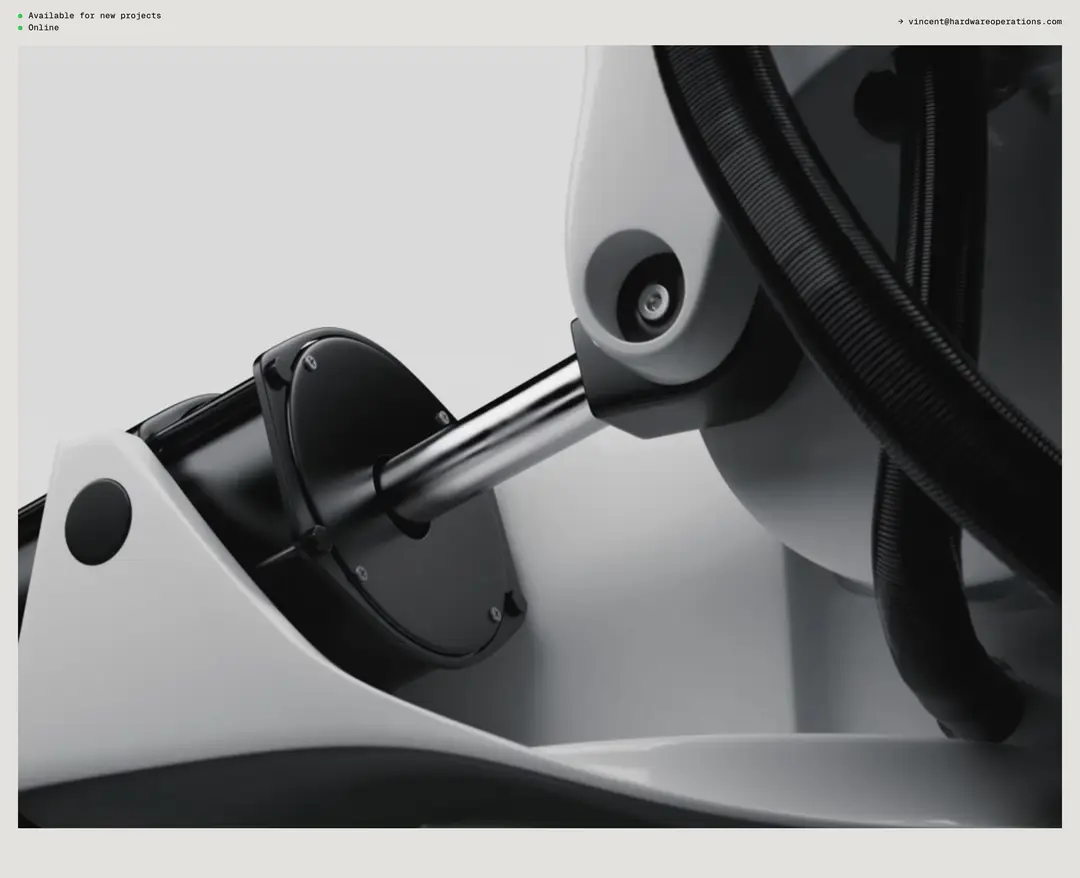
Task: Click the bottom-right screw on black cover plate
Action: click(x=495, y=613)
